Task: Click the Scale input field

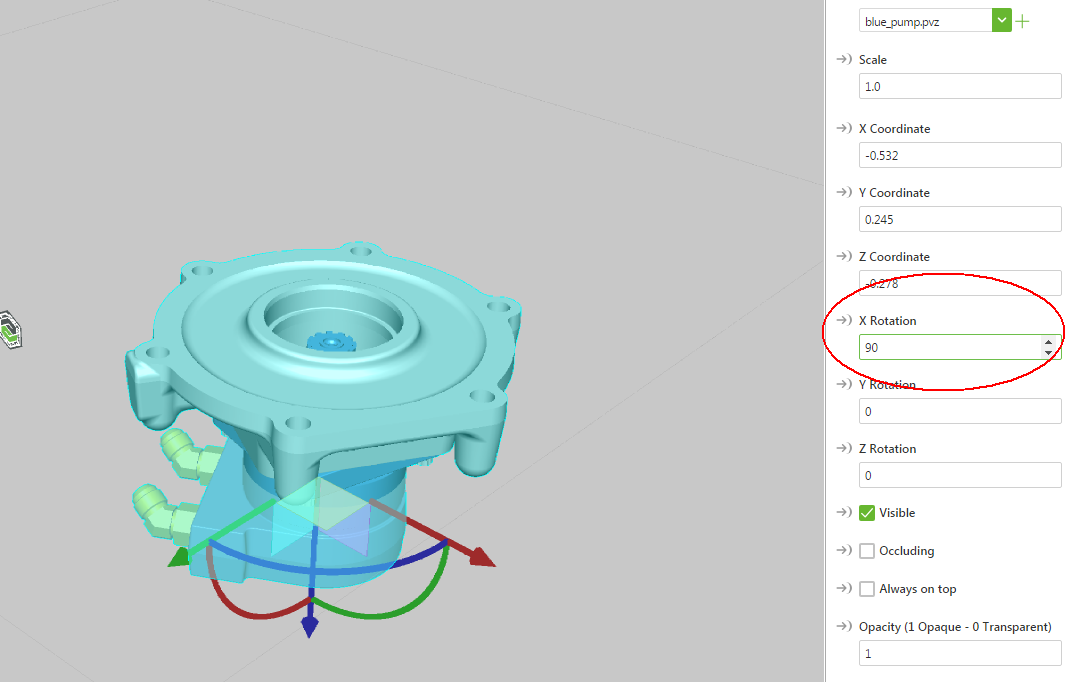Action: point(960,87)
